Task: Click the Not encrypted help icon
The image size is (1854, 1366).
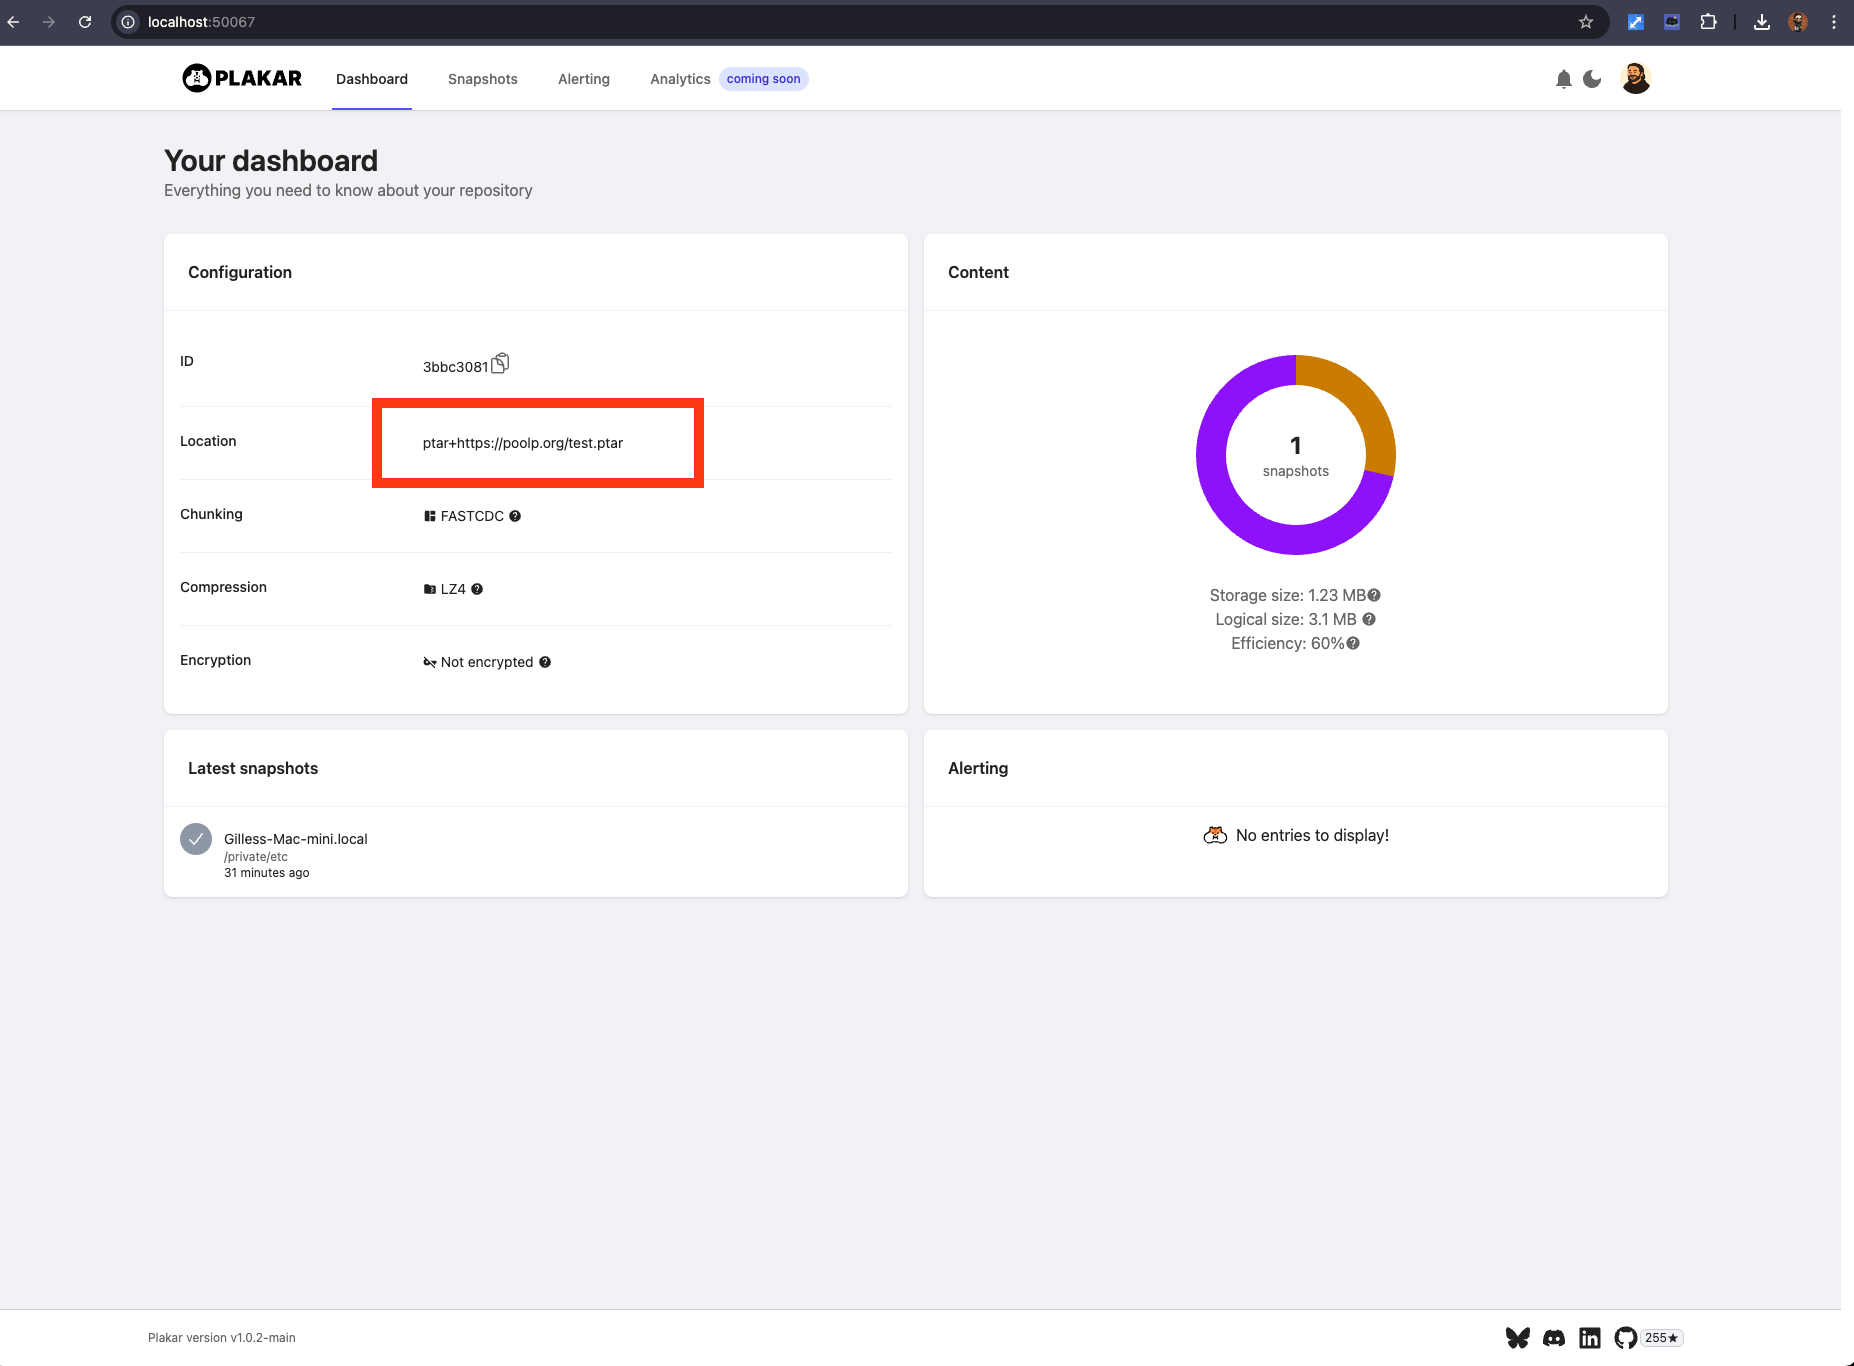Action: coord(545,662)
